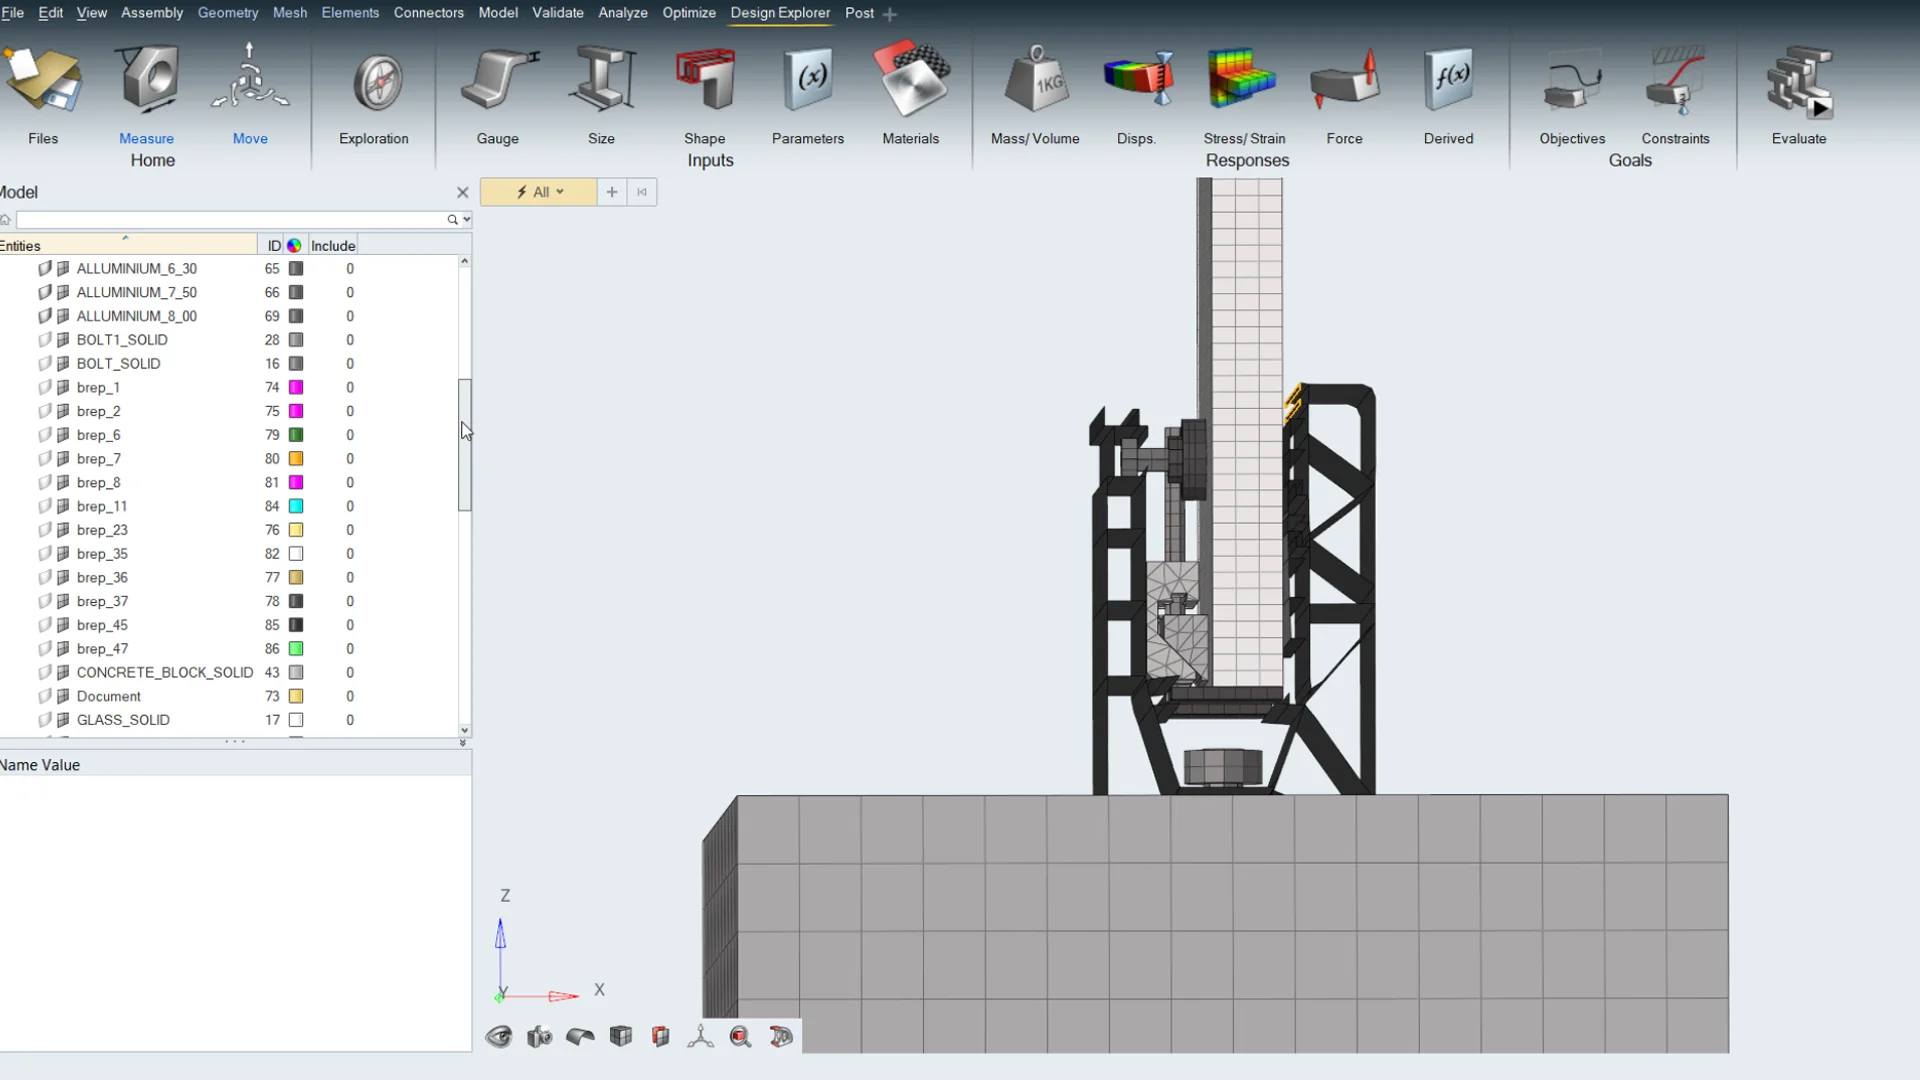Select the Mass/Volume response

tap(1036, 80)
